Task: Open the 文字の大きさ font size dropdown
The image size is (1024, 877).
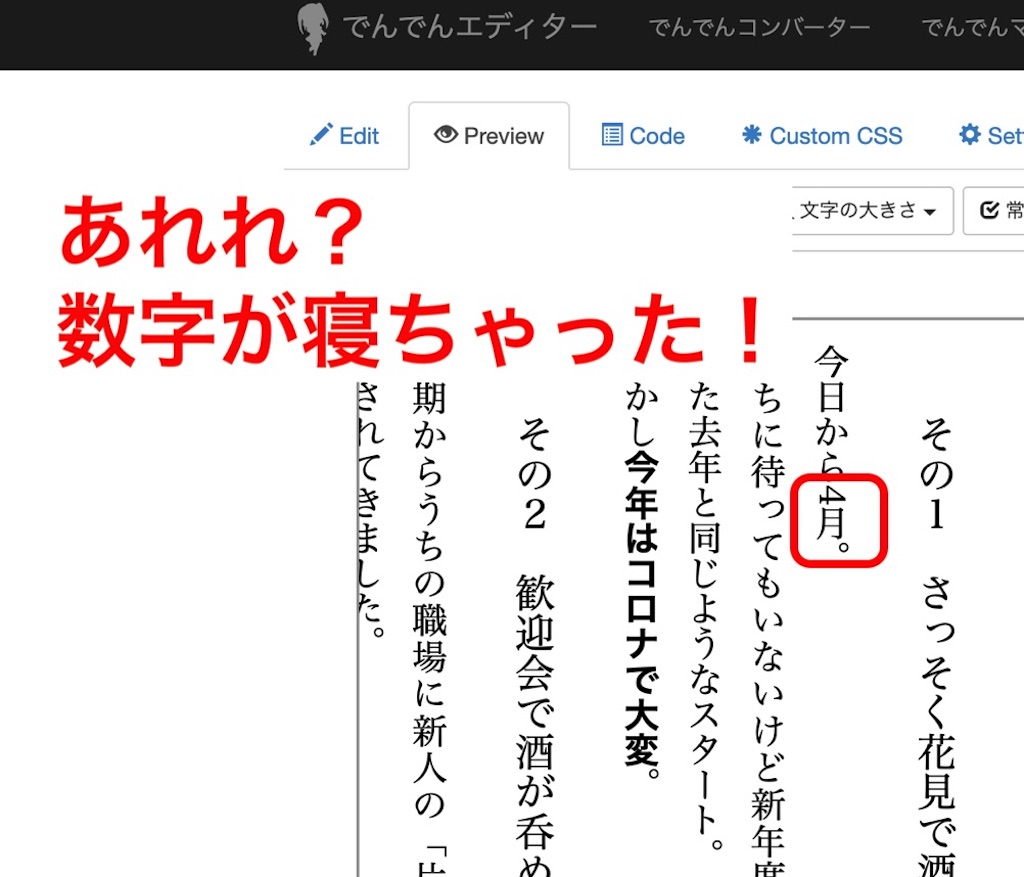Action: click(868, 210)
